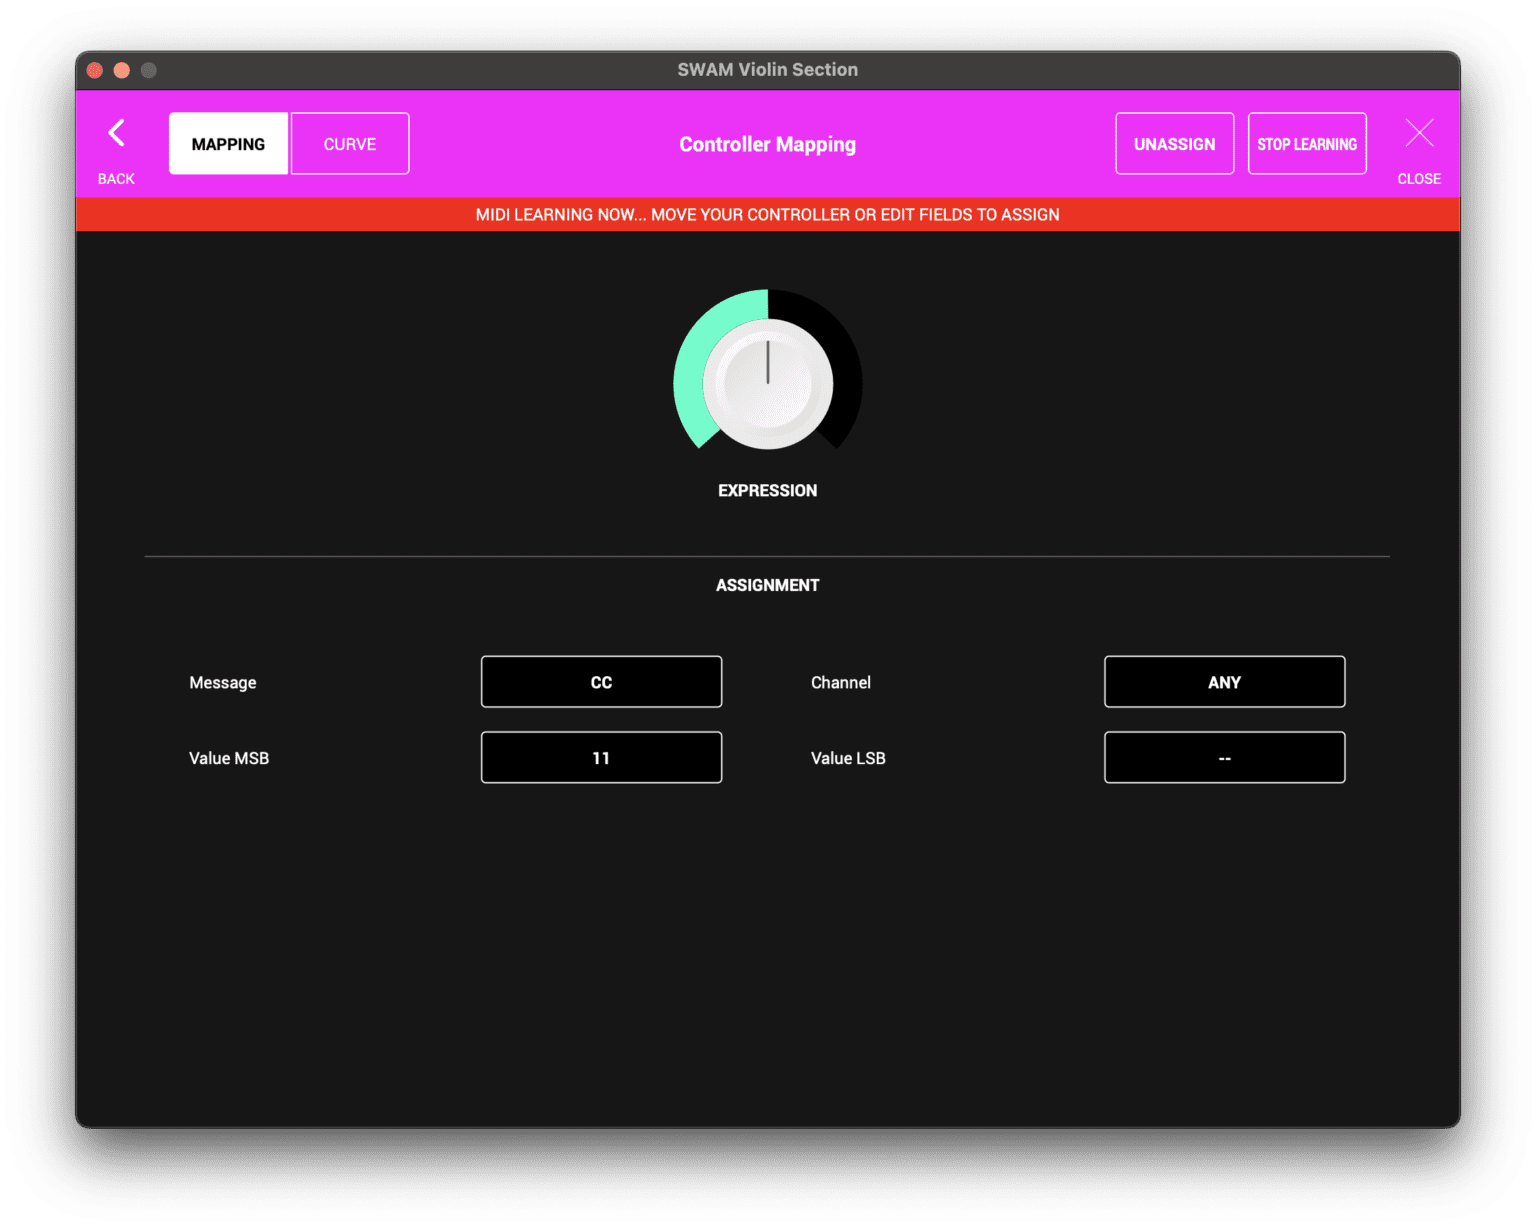The height and width of the screenshot is (1228, 1536).
Task: Click the gray zoom button in the title bar
Action: point(149,70)
